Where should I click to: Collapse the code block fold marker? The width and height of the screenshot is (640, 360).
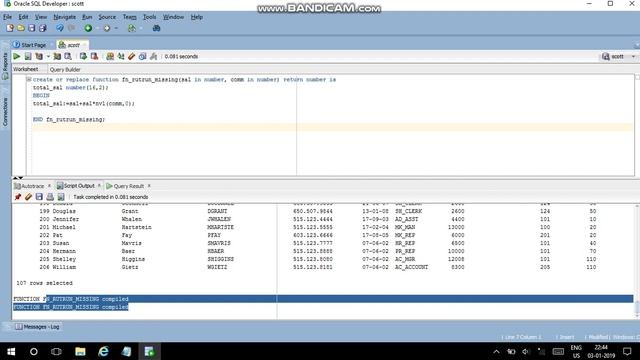29,79
